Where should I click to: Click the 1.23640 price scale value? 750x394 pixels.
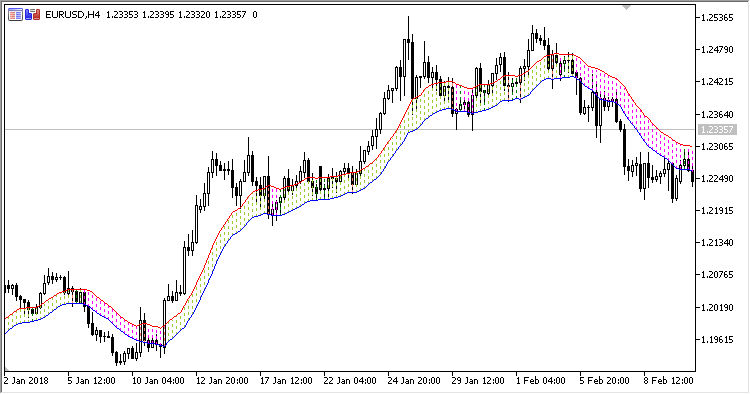[x=717, y=114]
